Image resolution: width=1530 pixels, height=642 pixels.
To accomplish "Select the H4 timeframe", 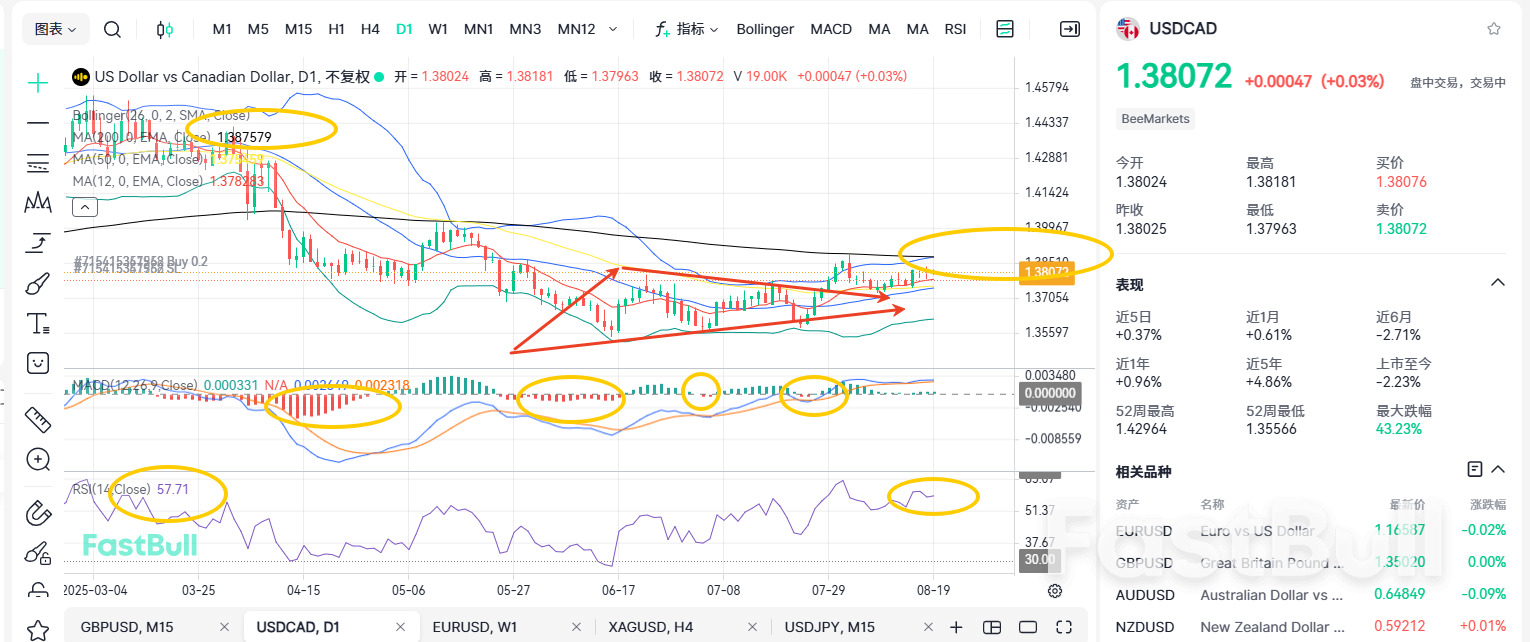I will [370, 29].
